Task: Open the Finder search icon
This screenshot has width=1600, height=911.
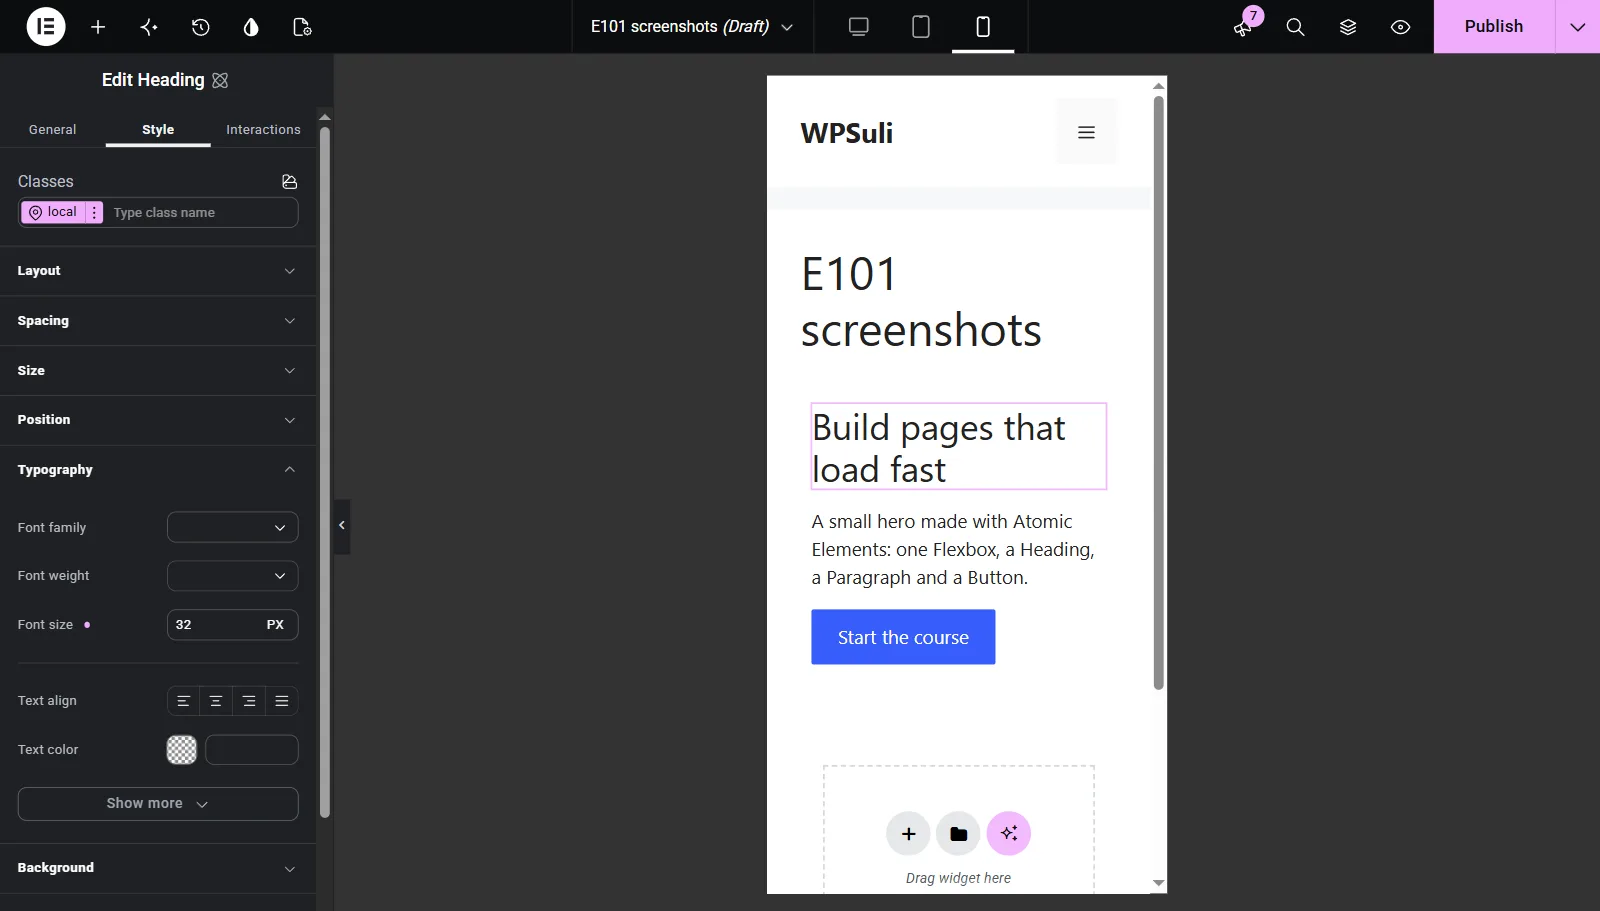Action: tap(1295, 27)
